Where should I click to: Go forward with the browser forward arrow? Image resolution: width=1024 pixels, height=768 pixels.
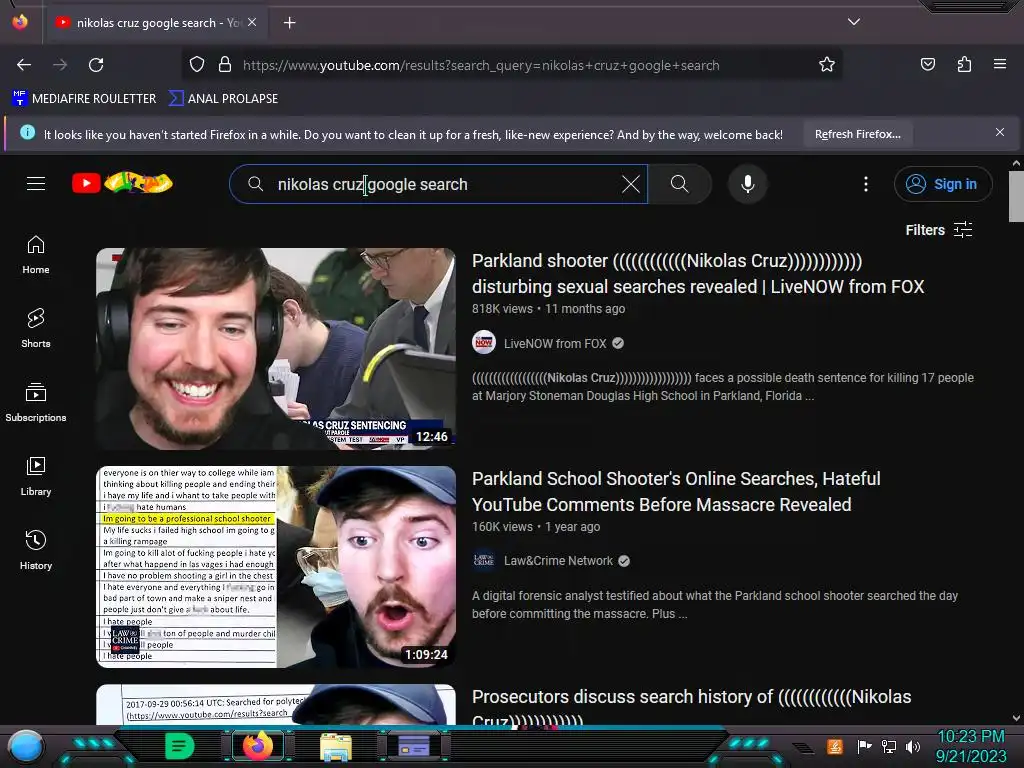60,65
